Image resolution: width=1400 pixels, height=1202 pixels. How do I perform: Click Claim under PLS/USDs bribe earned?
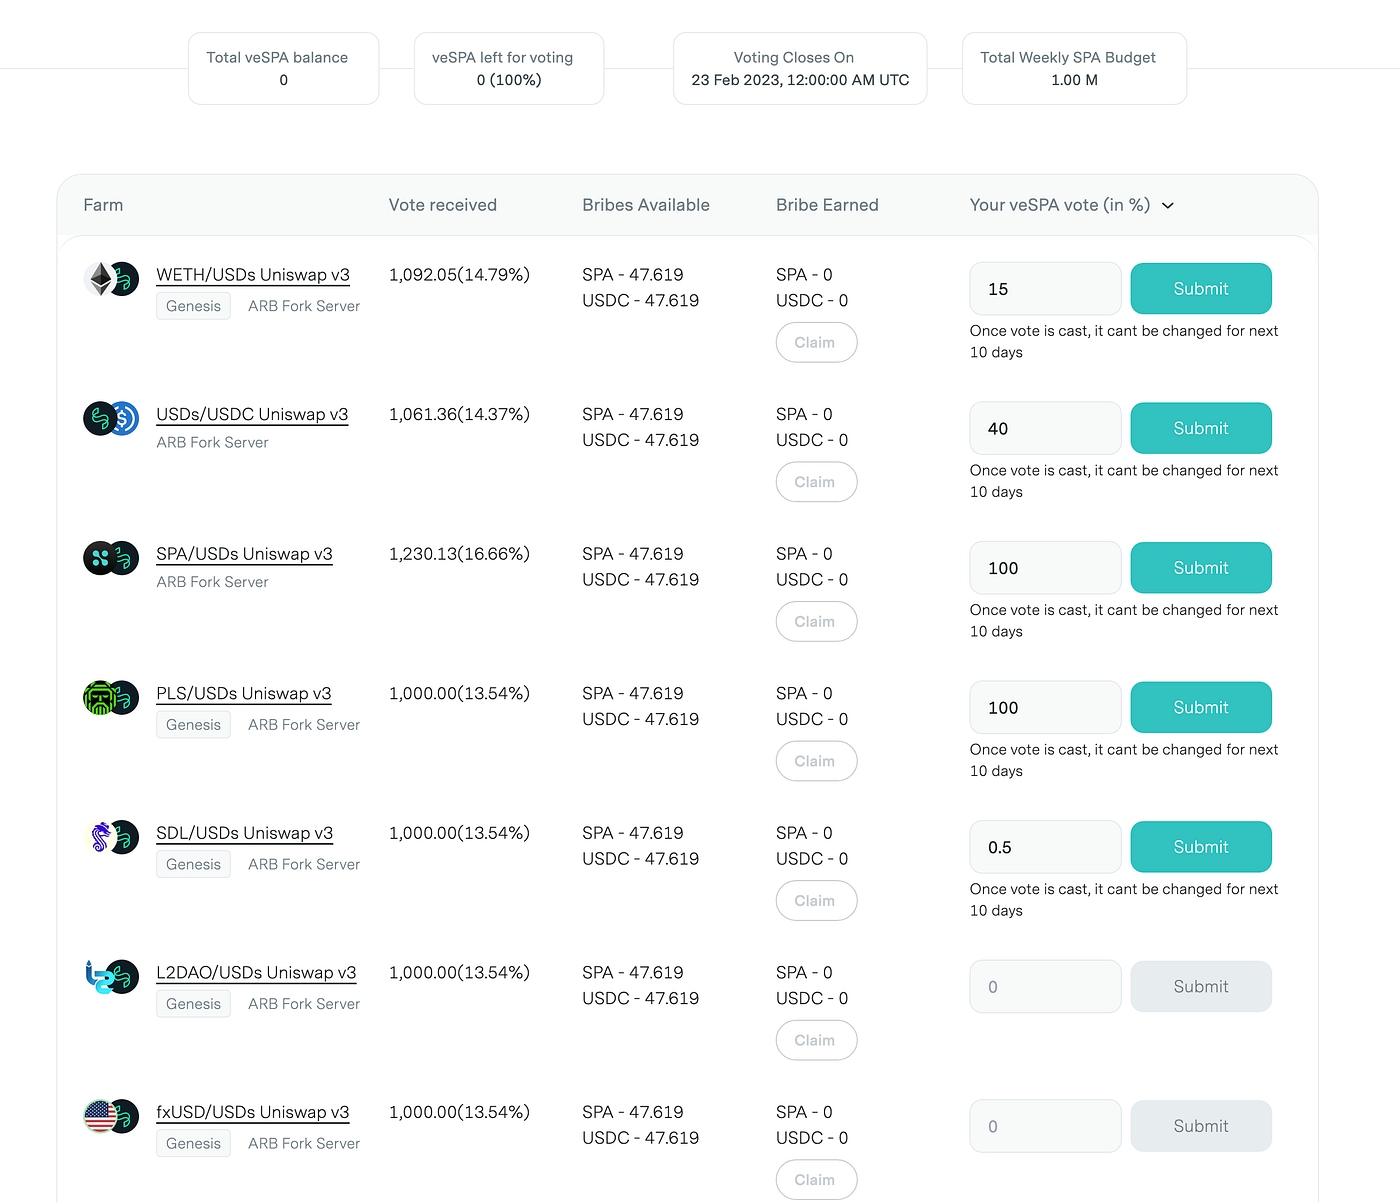click(816, 762)
